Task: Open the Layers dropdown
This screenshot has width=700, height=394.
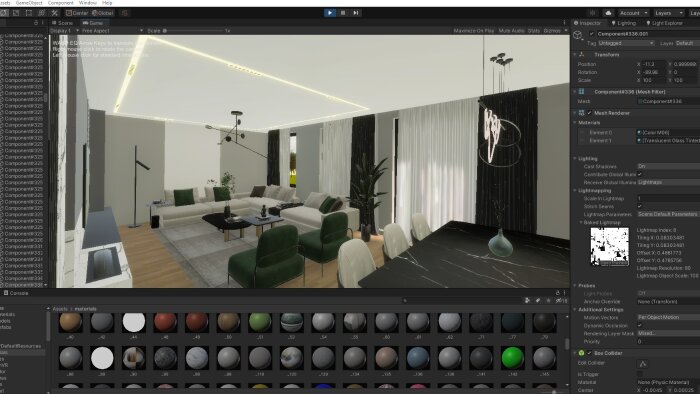Action: point(669,13)
